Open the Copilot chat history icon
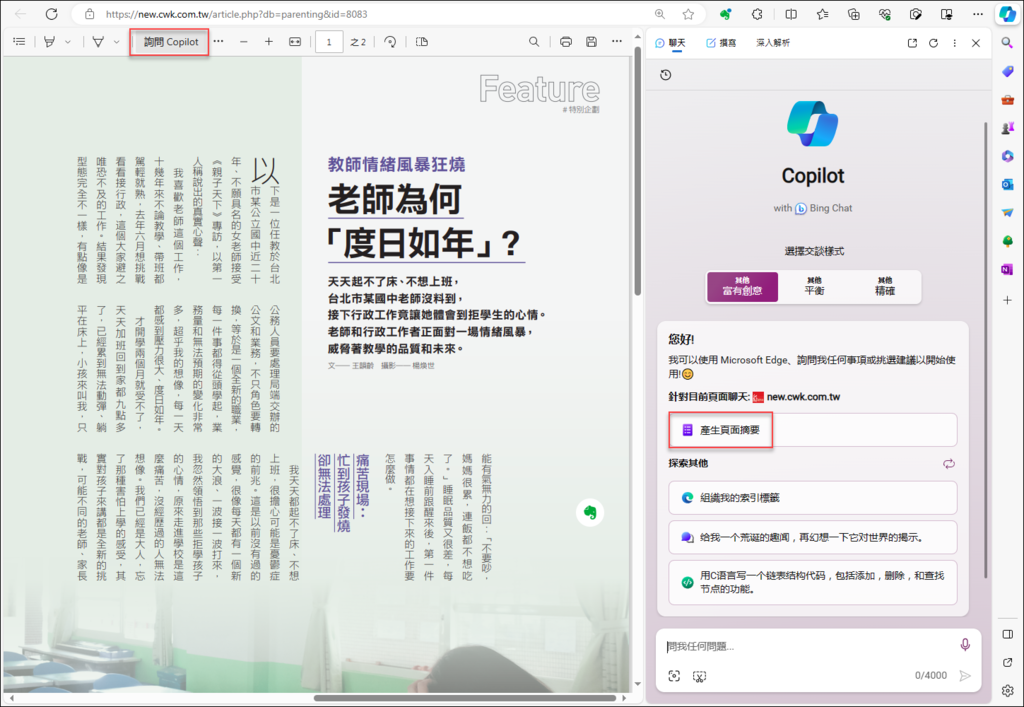The height and width of the screenshot is (707, 1024). pos(666,75)
